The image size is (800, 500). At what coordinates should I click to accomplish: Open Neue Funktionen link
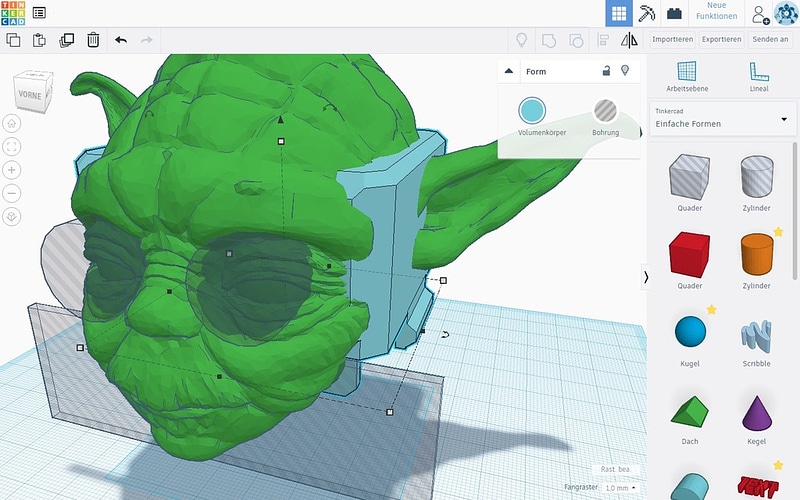(x=716, y=11)
